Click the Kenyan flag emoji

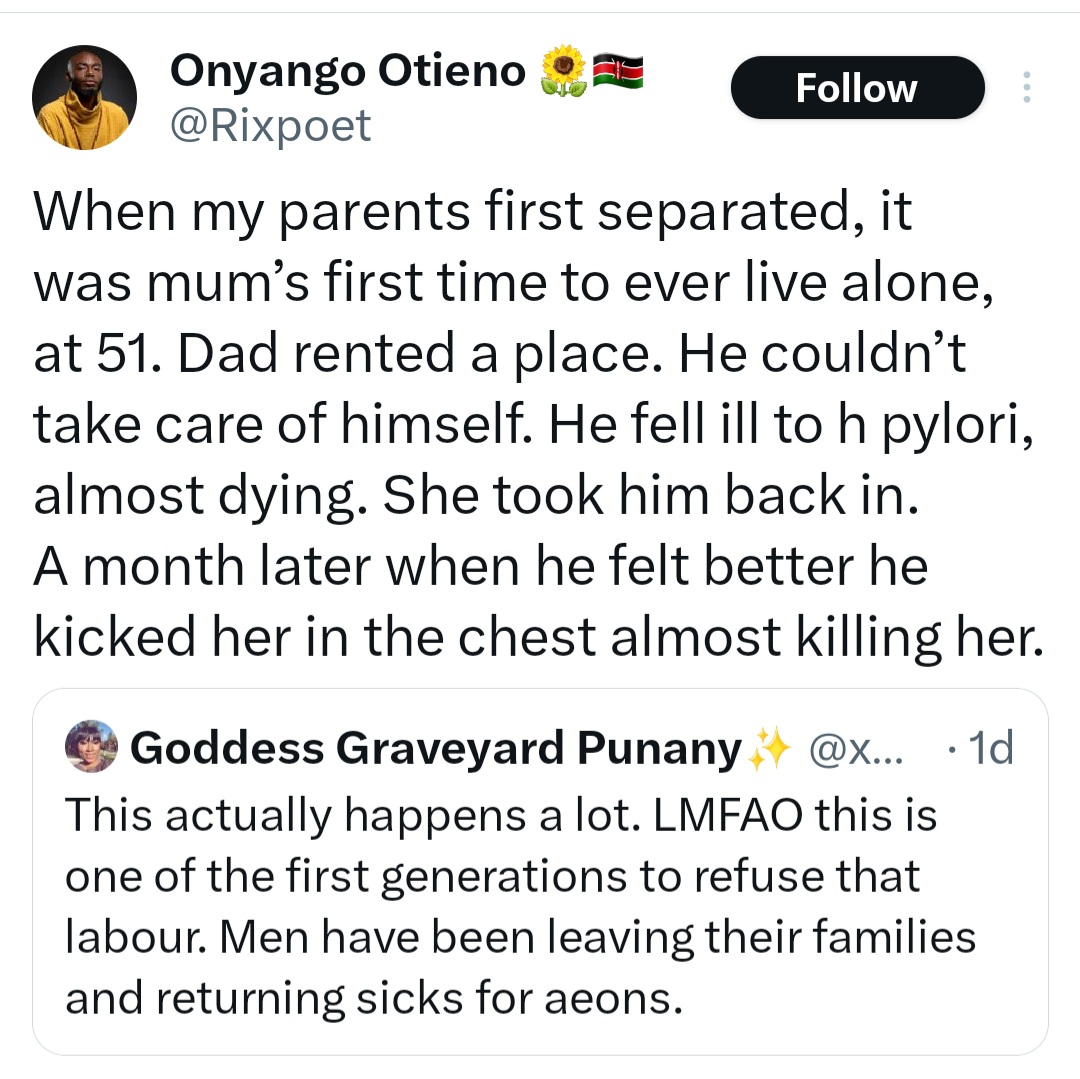(x=618, y=71)
